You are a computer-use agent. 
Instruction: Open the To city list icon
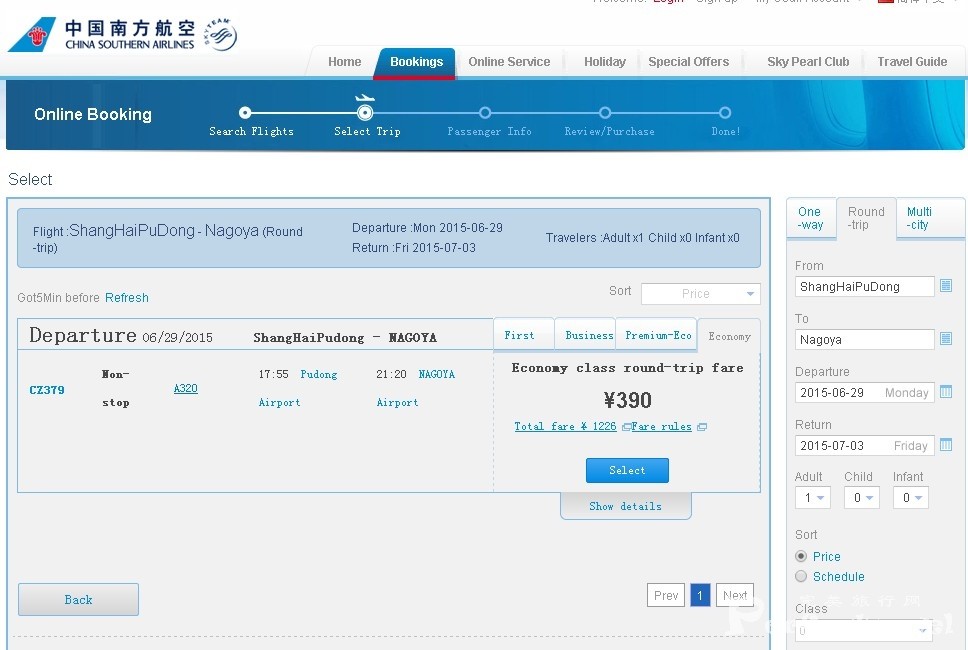[x=946, y=338]
